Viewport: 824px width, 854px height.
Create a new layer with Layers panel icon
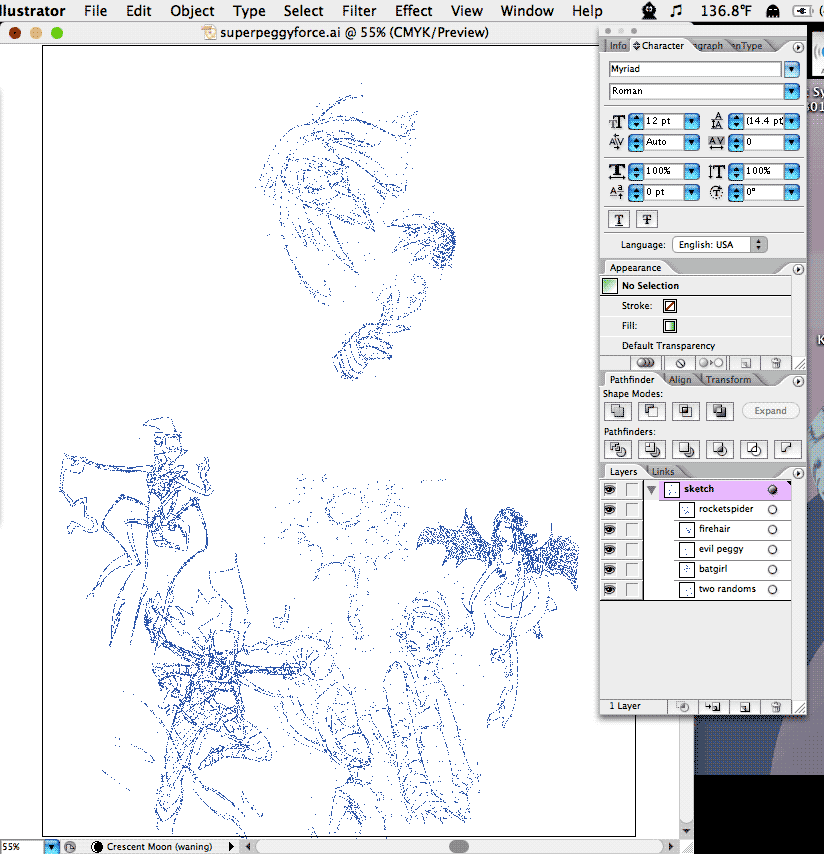click(x=744, y=706)
